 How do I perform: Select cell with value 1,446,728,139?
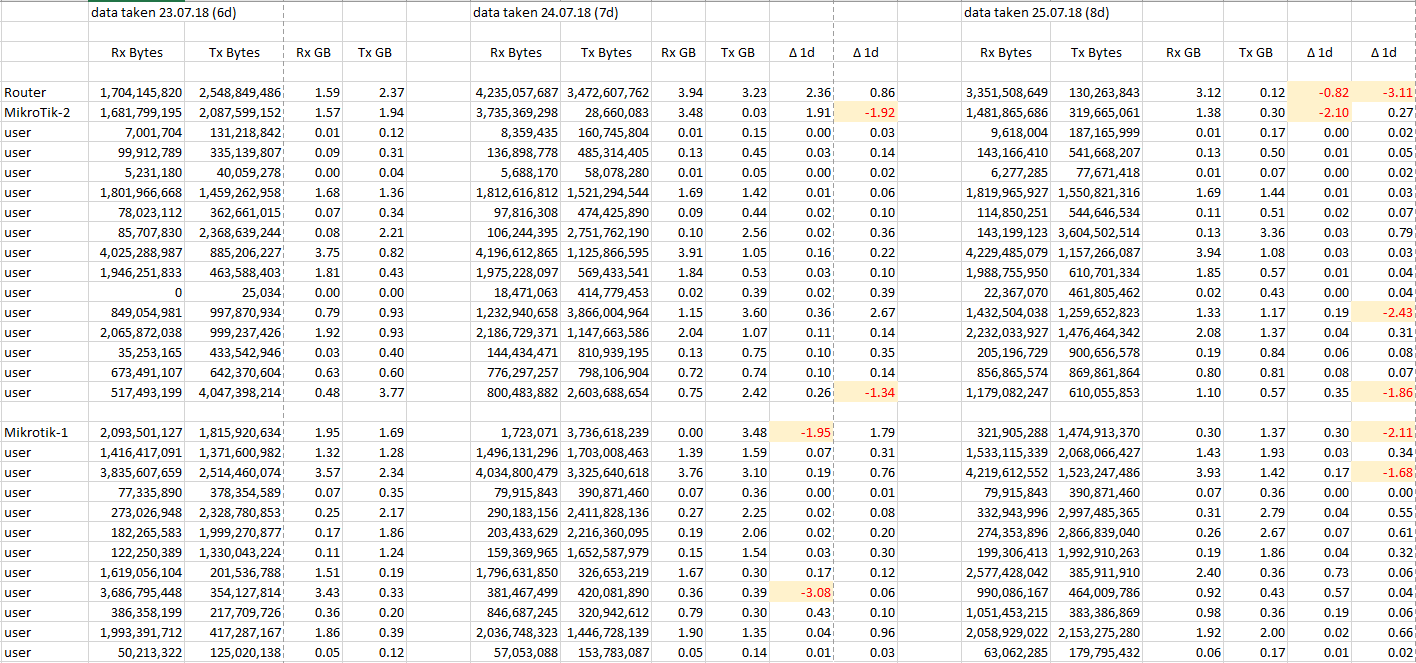pyautogui.click(x=606, y=632)
